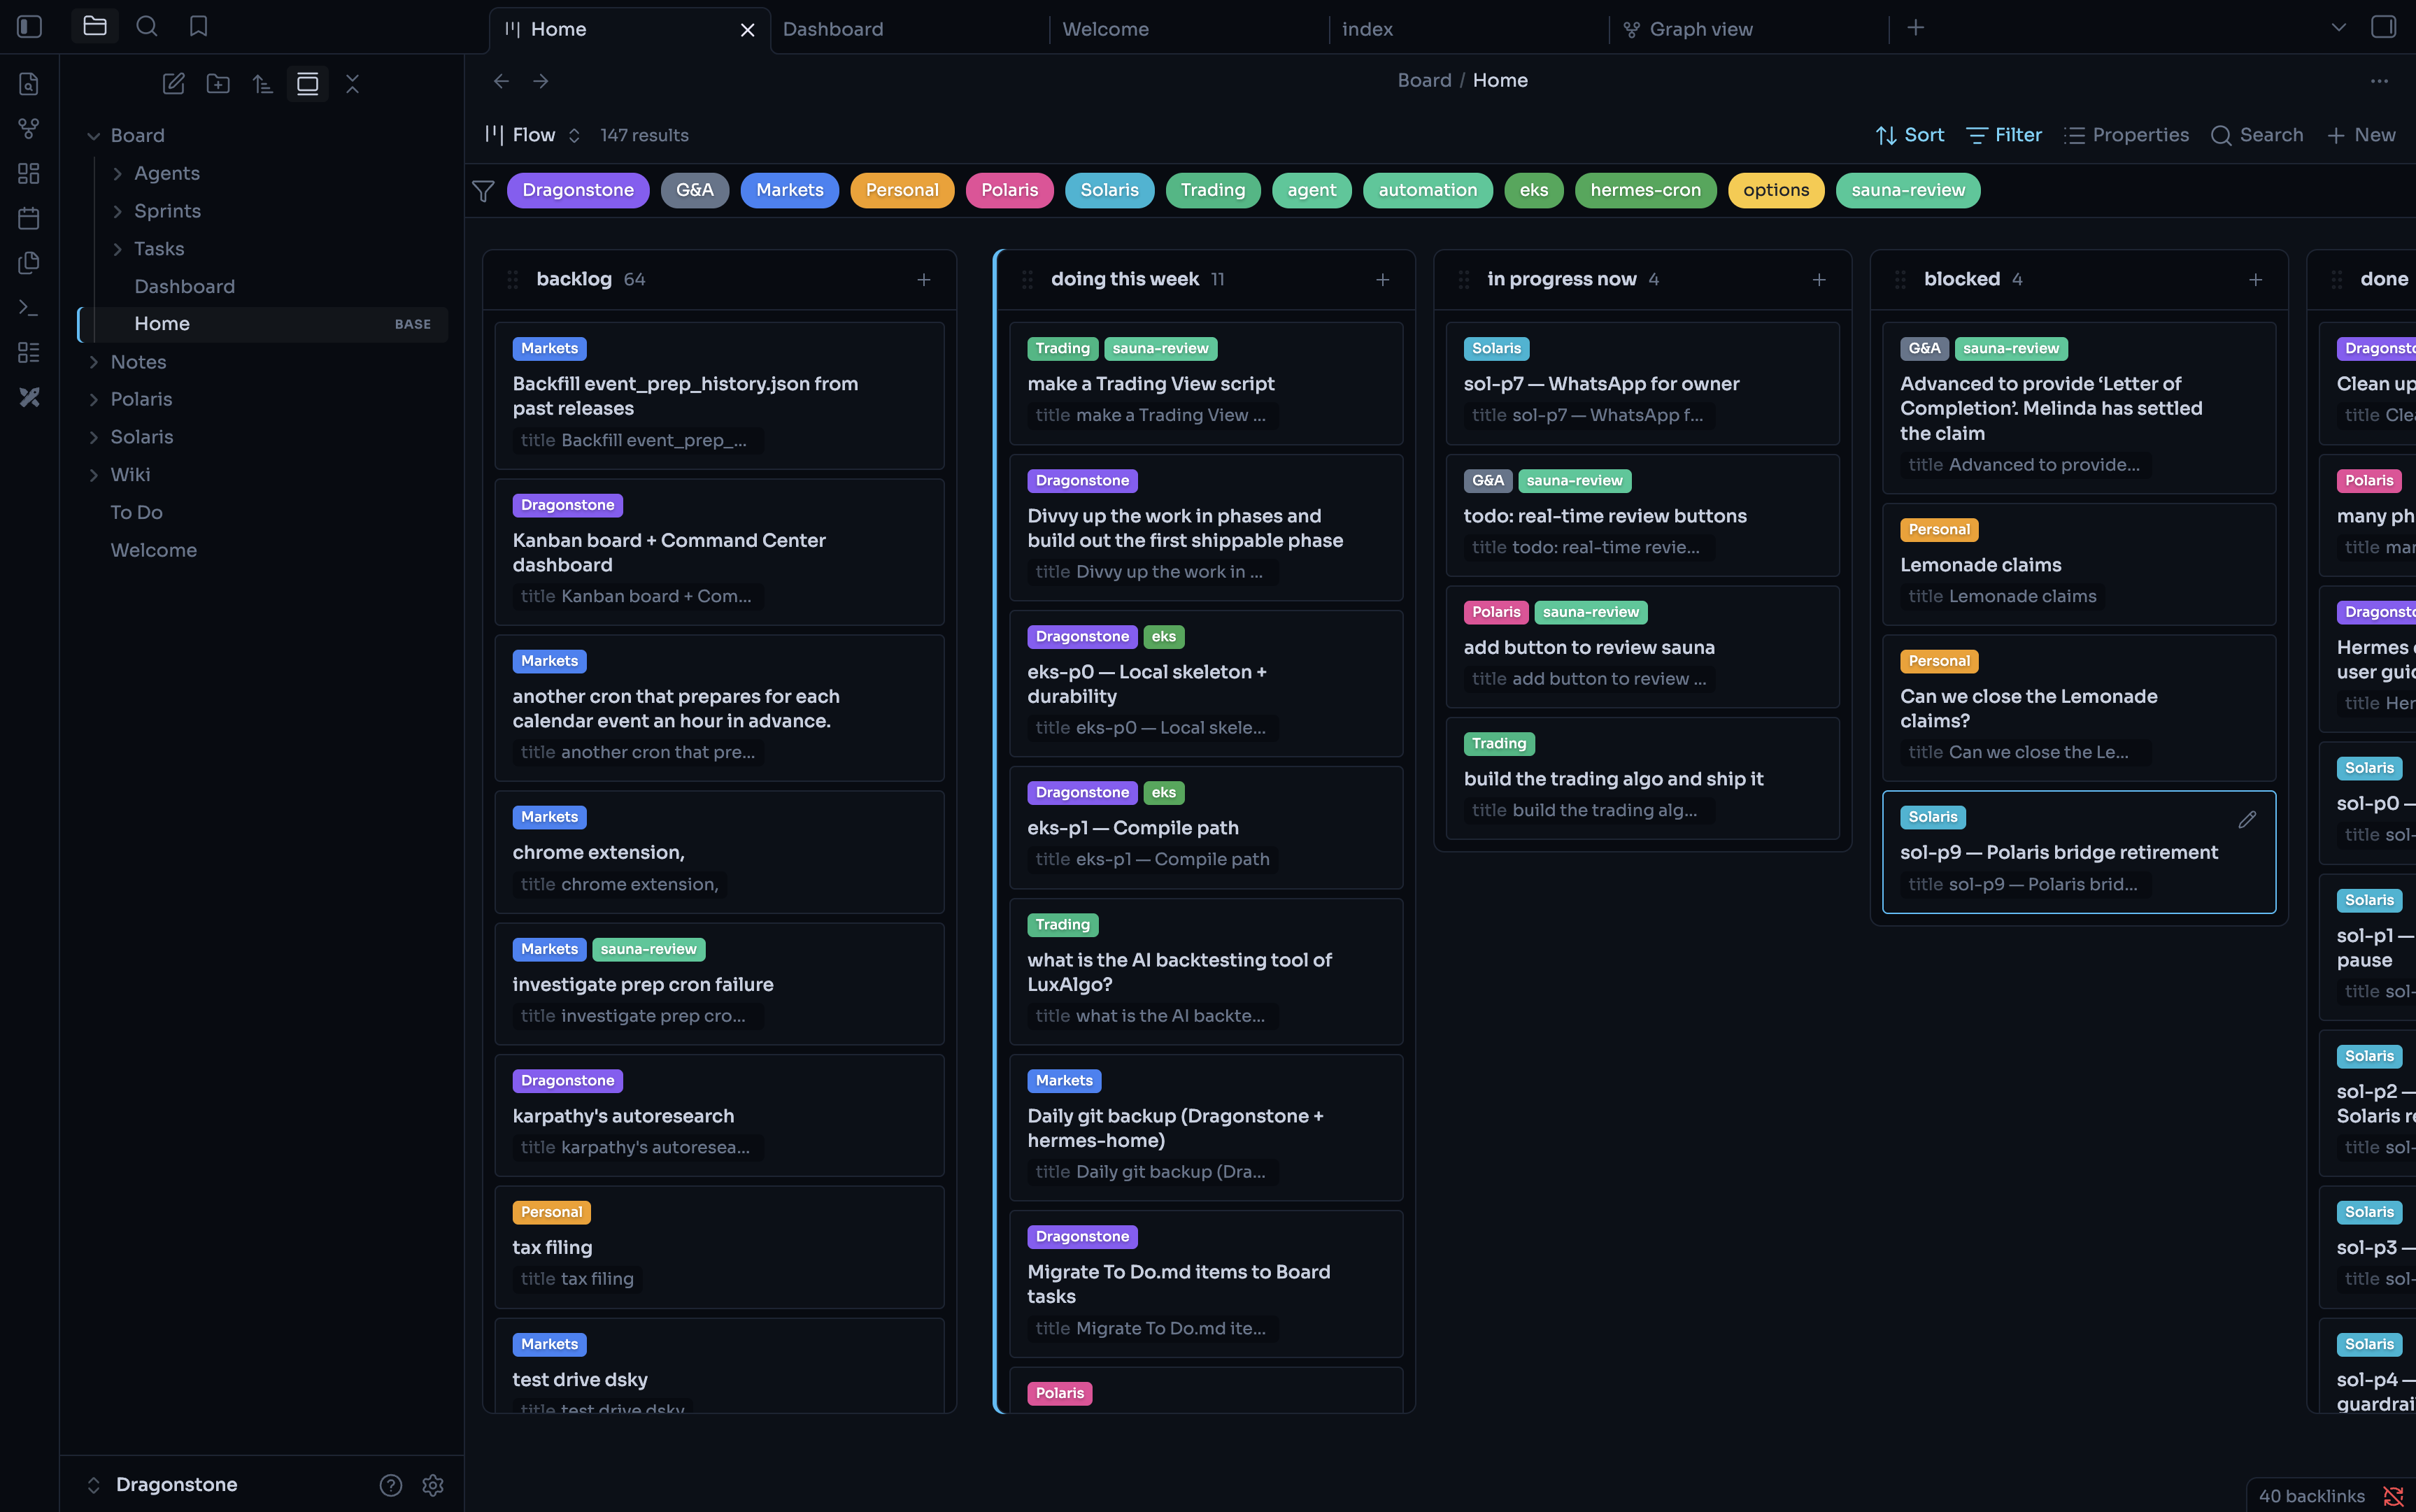Toggle the Markets tag filter chip
The width and height of the screenshot is (2416, 1512).
[x=790, y=190]
